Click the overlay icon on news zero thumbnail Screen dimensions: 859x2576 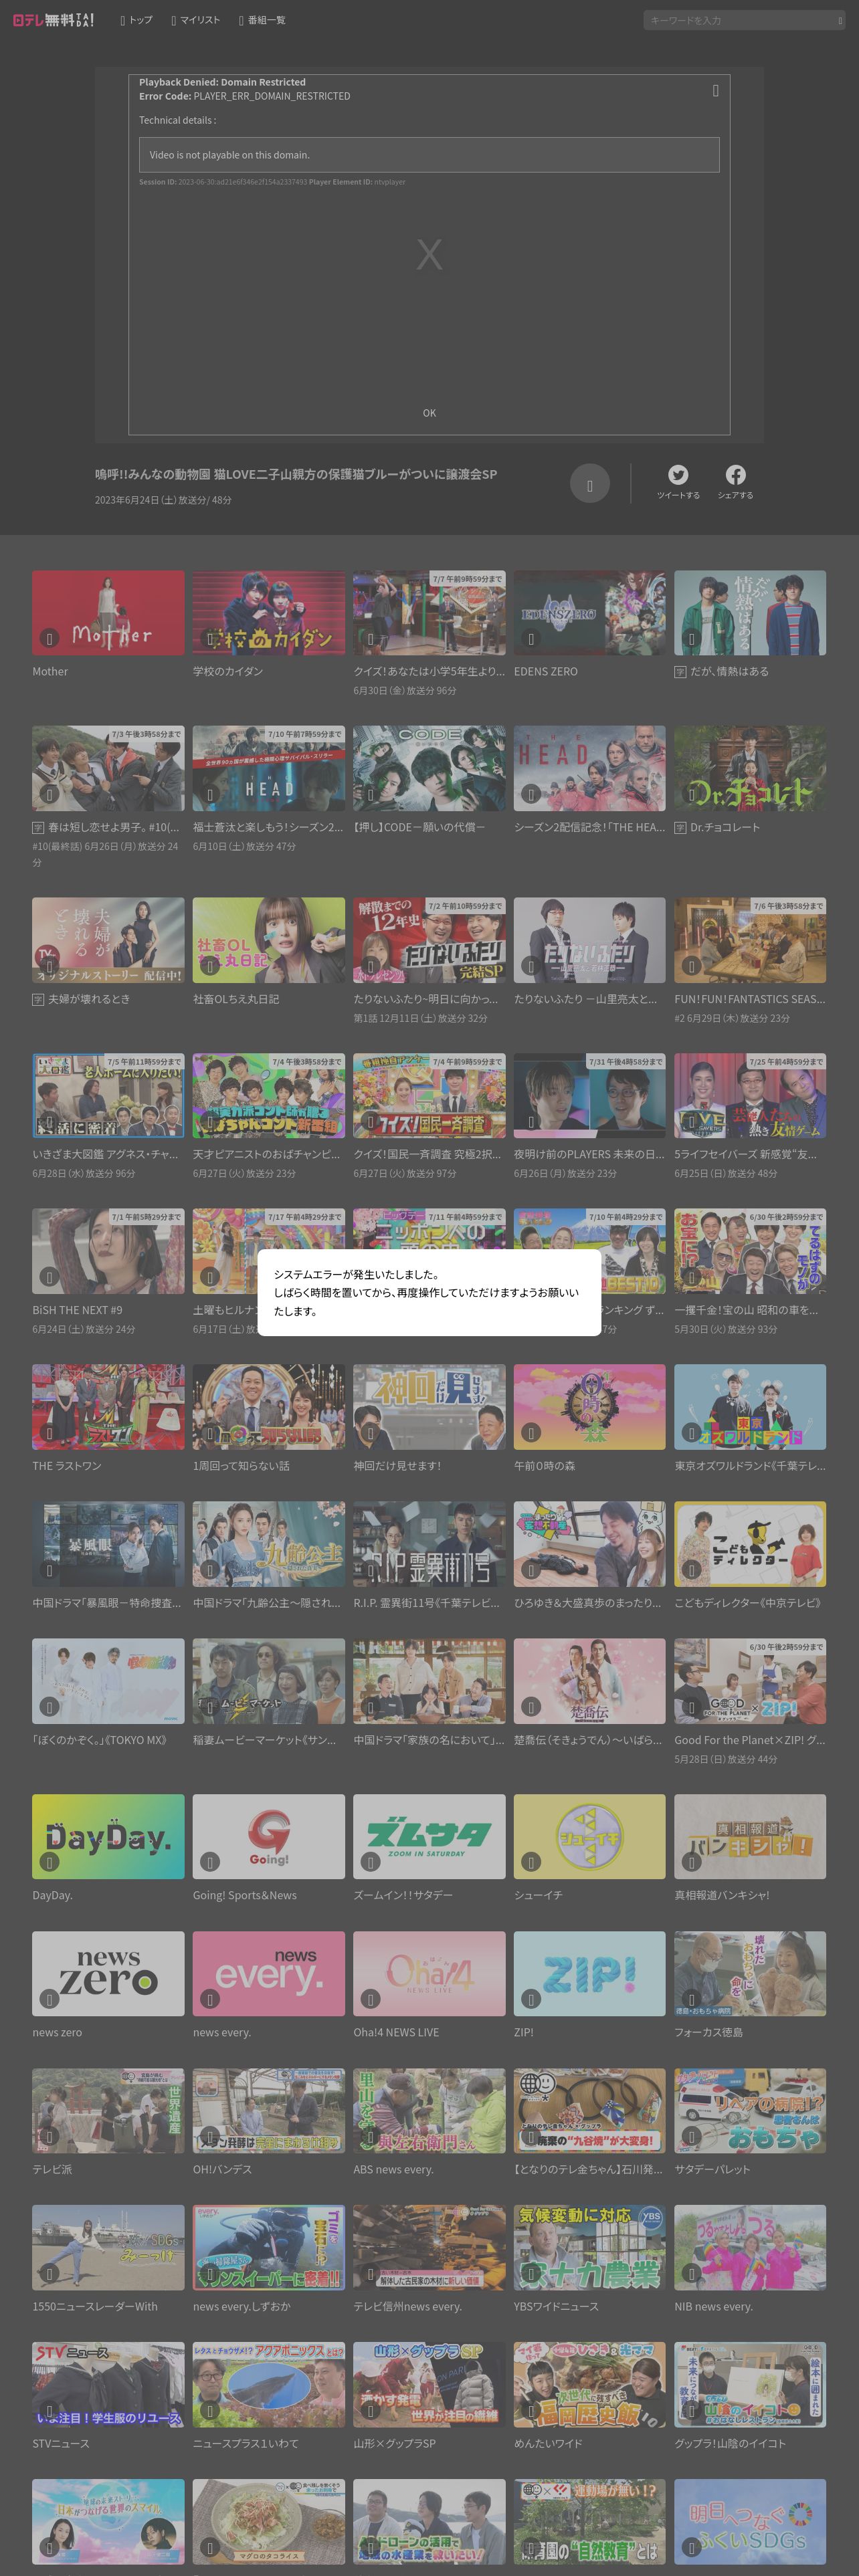click(x=49, y=1999)
